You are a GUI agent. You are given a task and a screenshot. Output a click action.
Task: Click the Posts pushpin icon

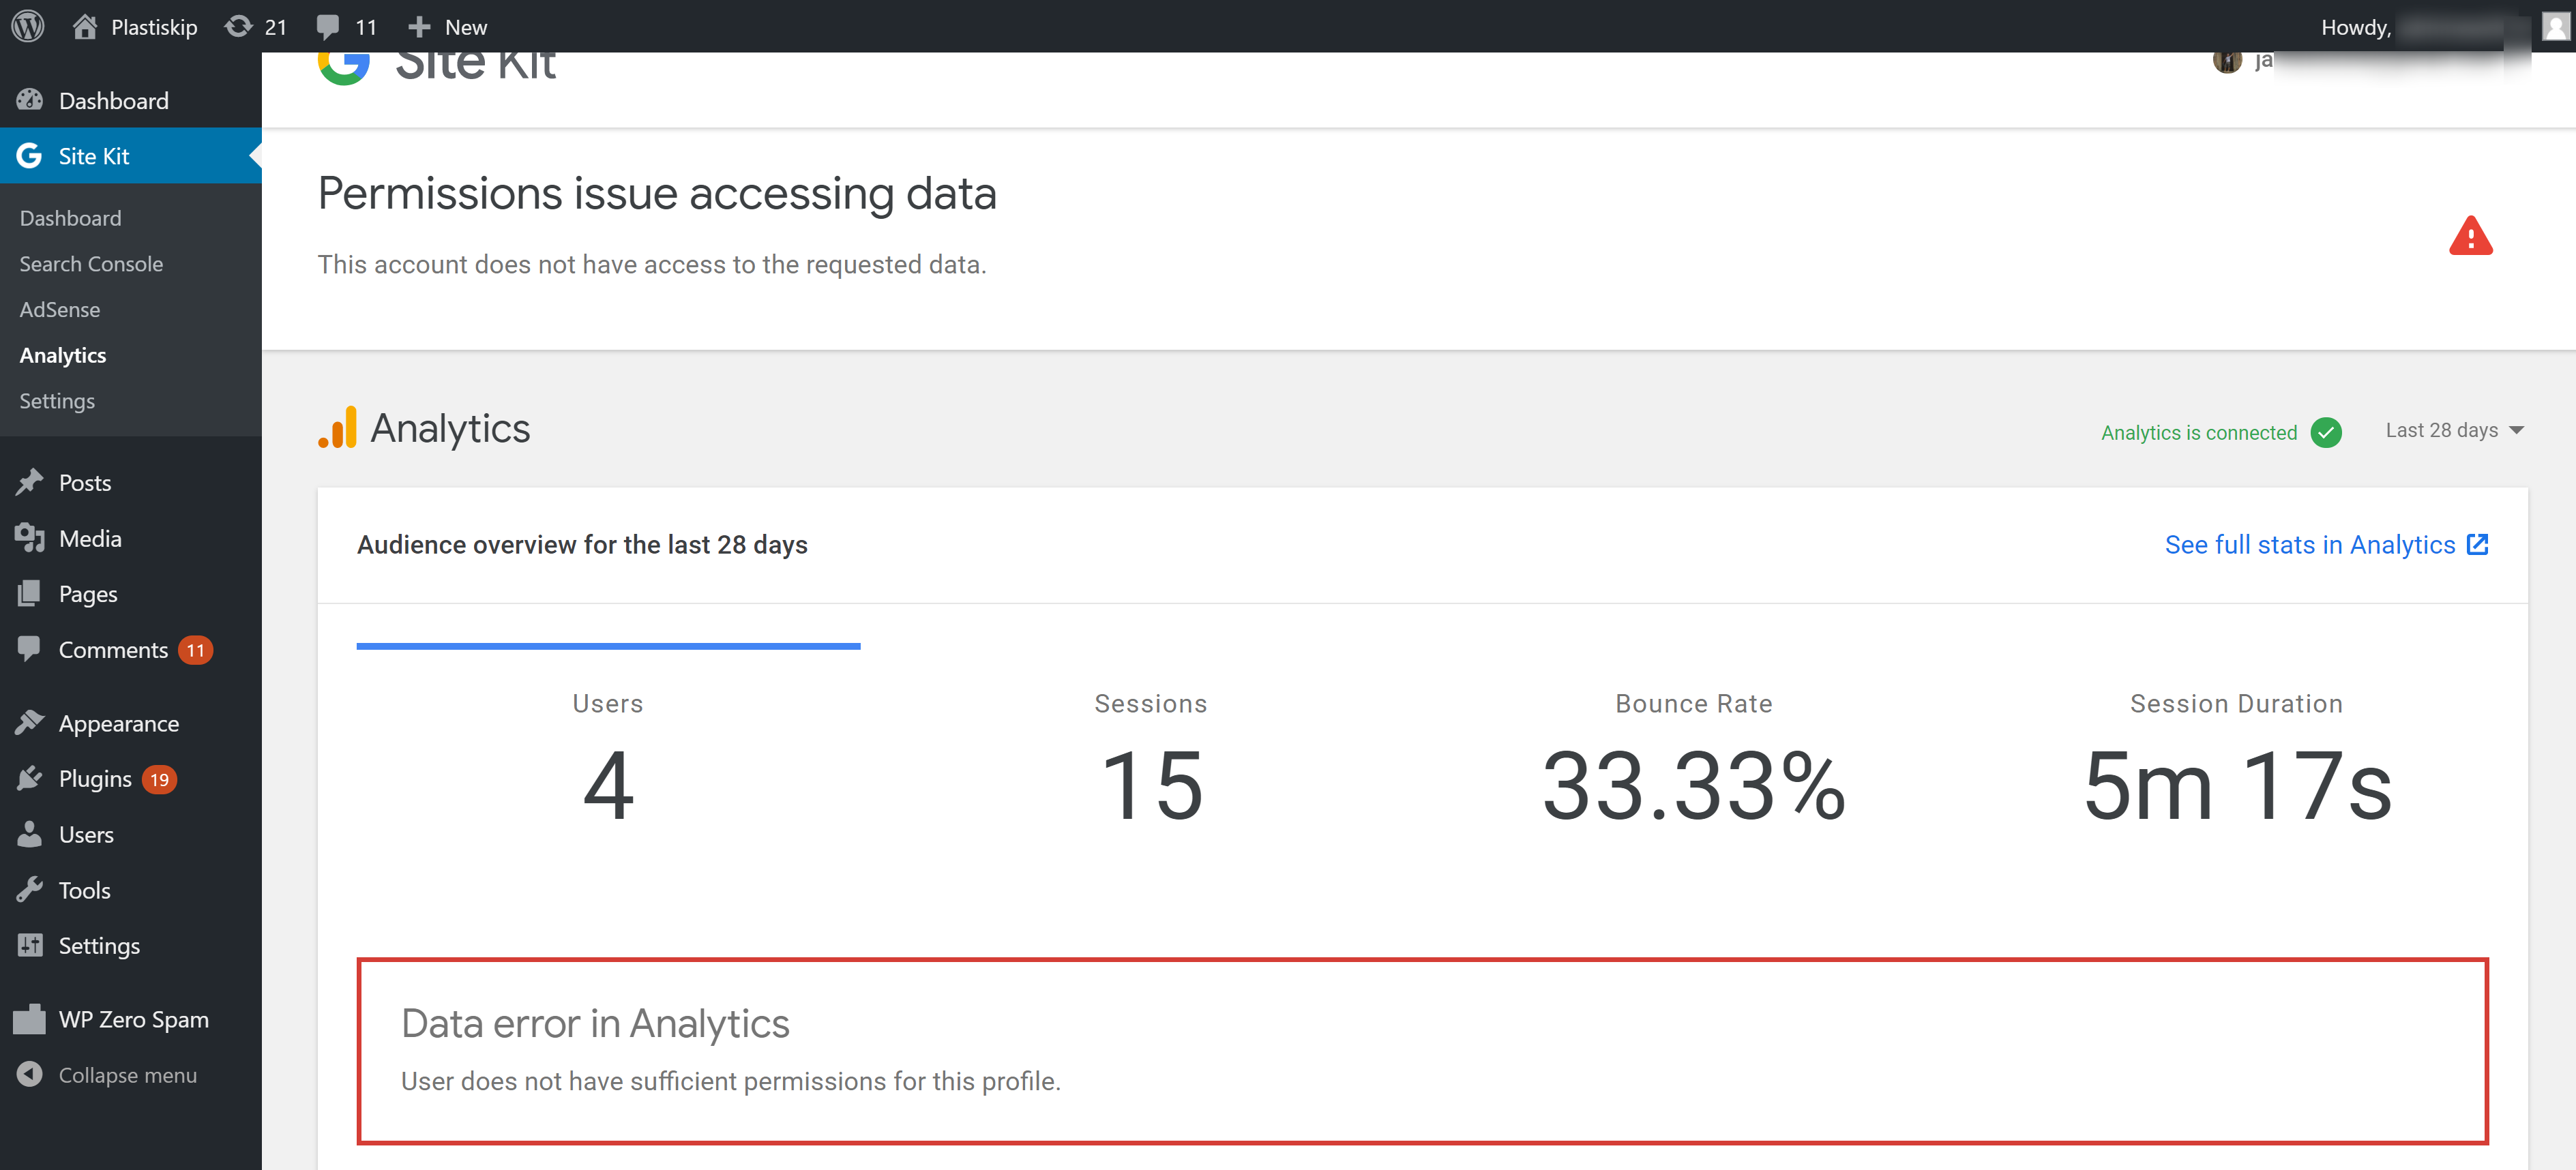pos(30,482)
